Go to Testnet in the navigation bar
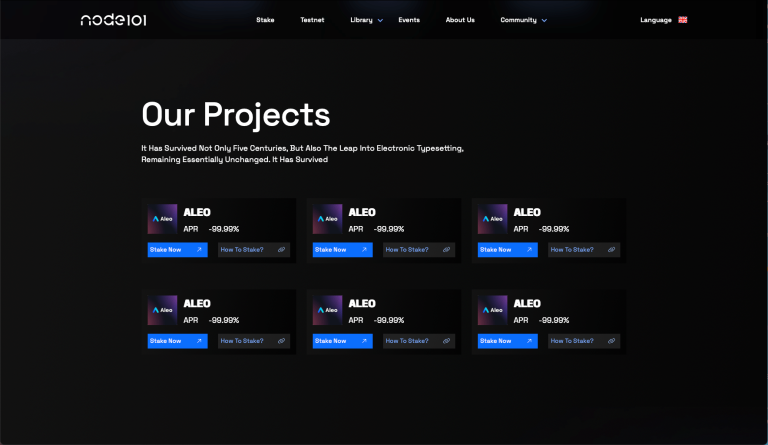The height and width of the screenshot is (445, 768). (x=312, y=20)
